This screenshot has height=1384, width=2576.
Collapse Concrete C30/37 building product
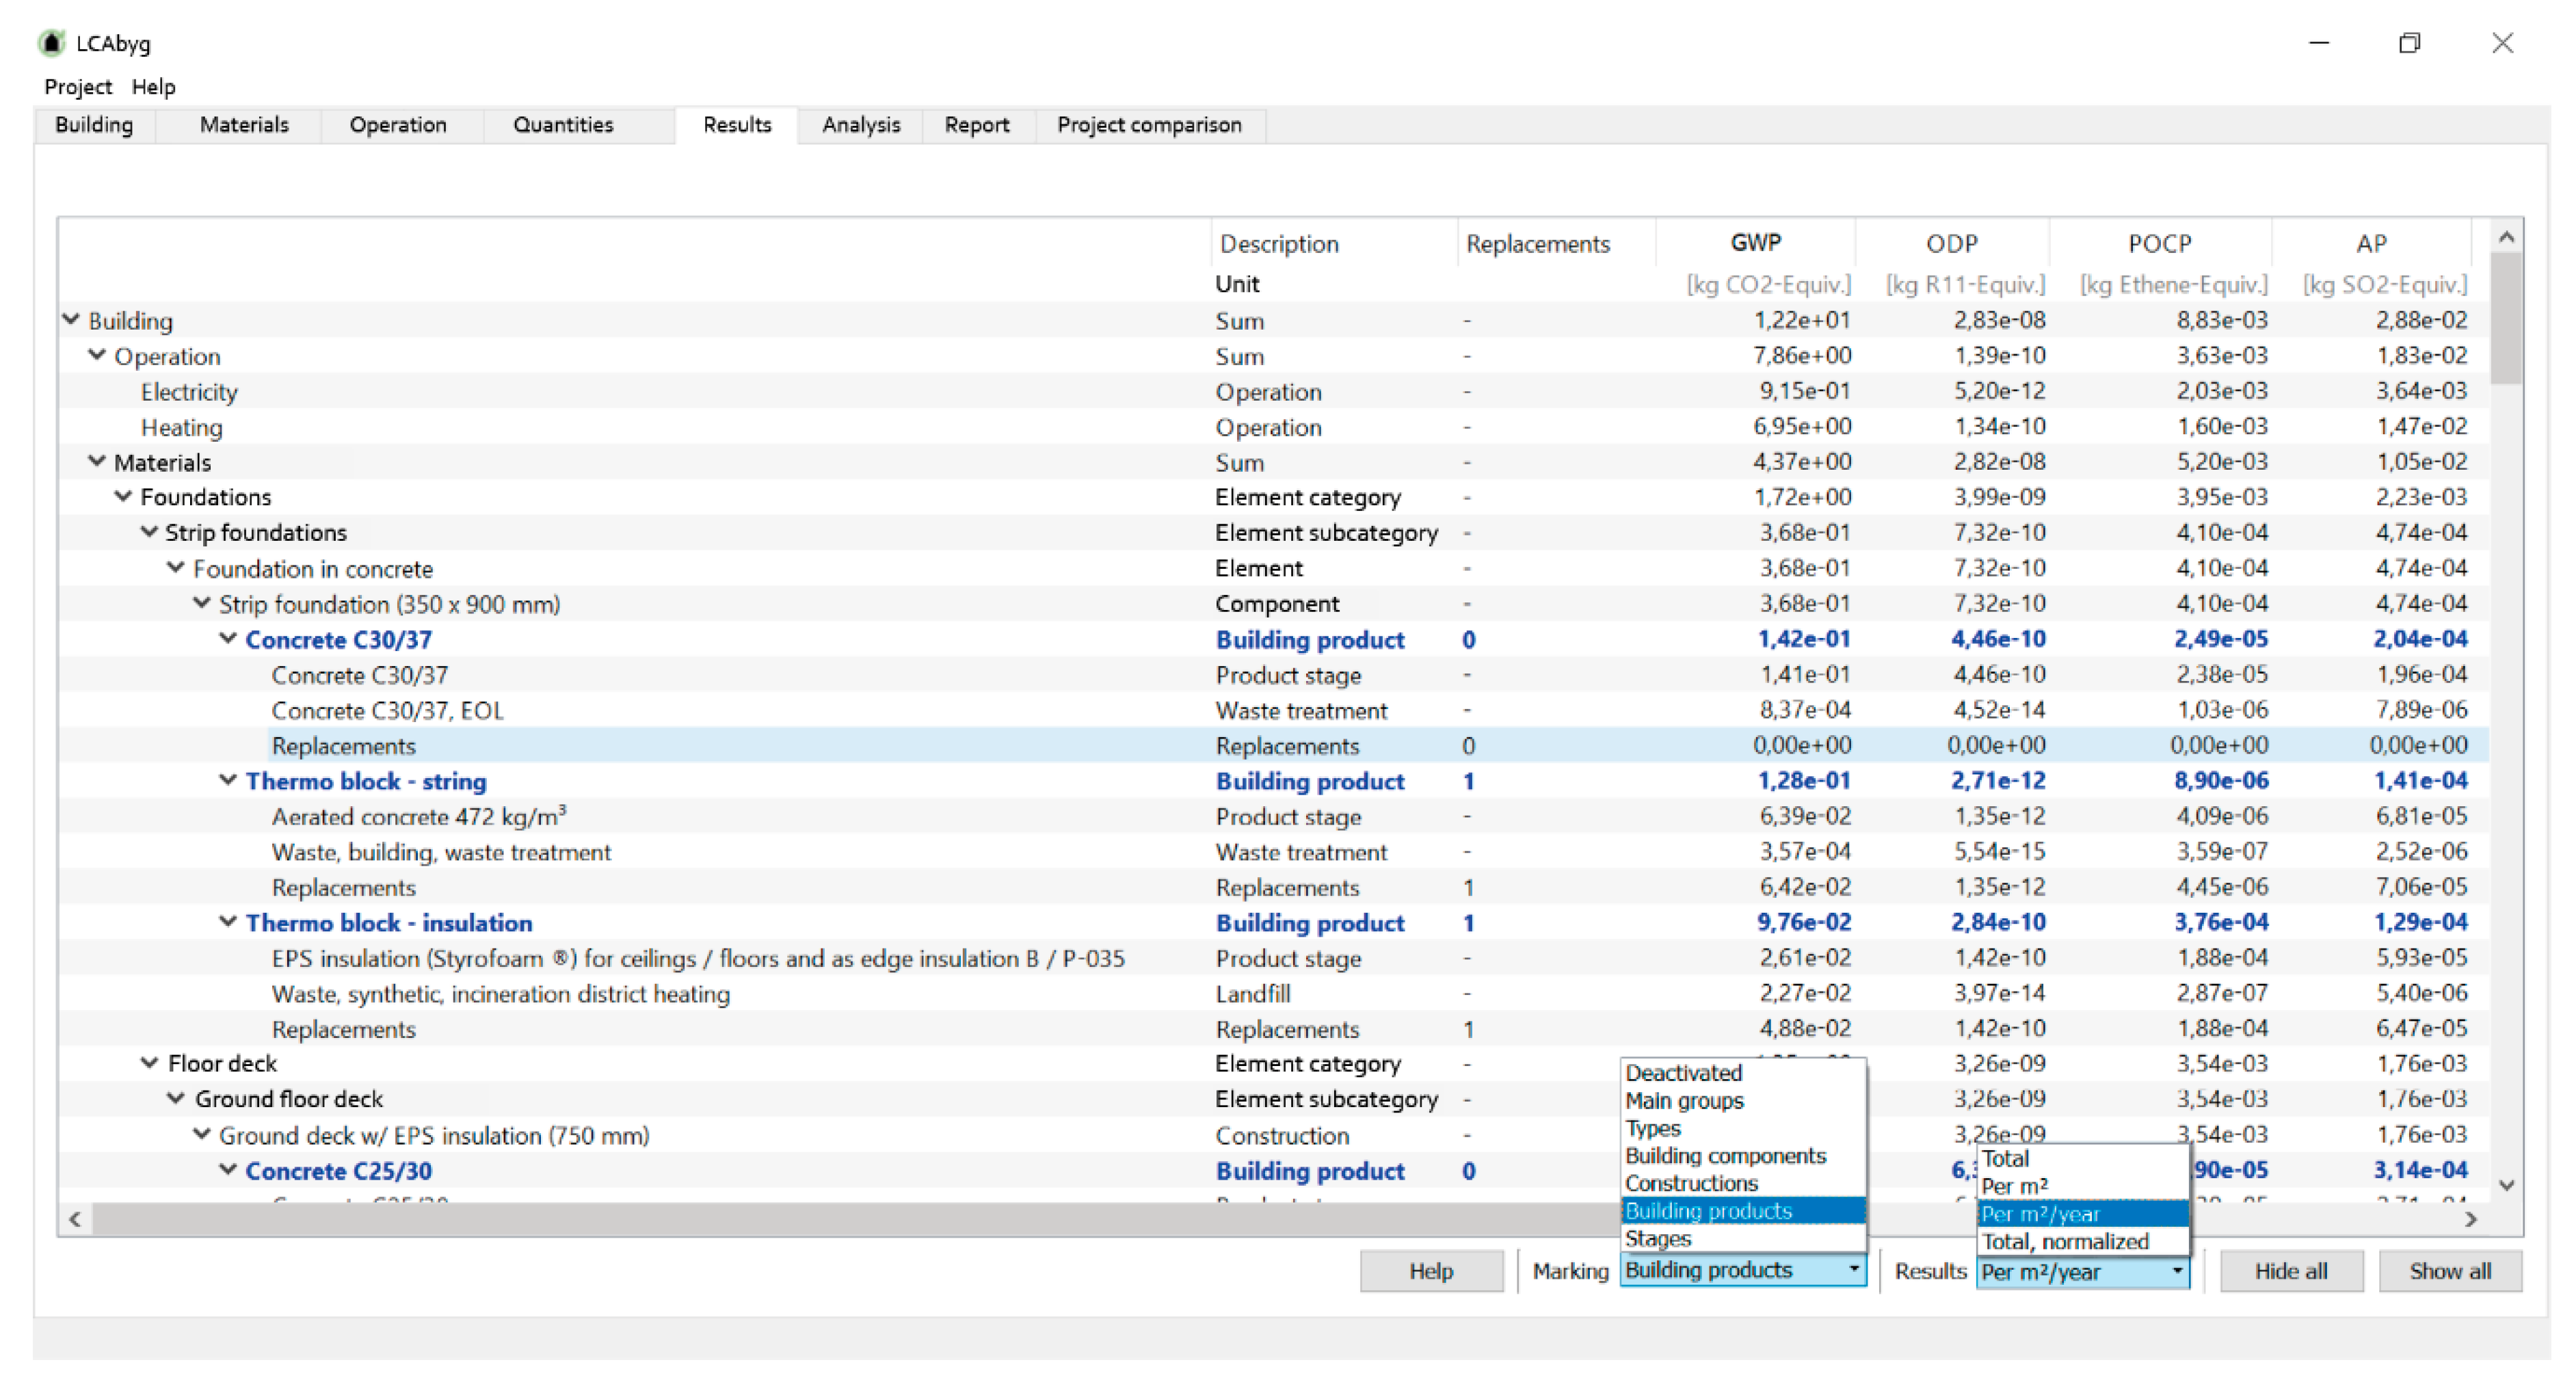[x=228, y=638]
